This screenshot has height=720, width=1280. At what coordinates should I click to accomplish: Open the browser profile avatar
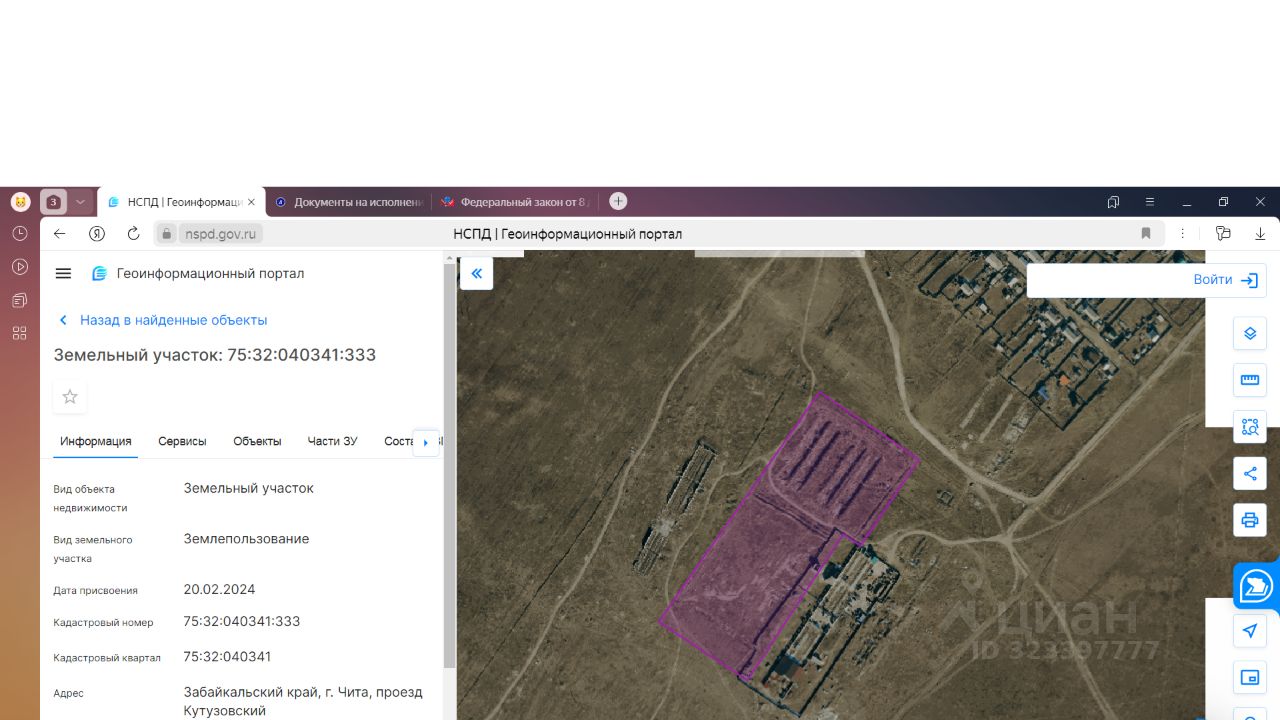(20, 202)
